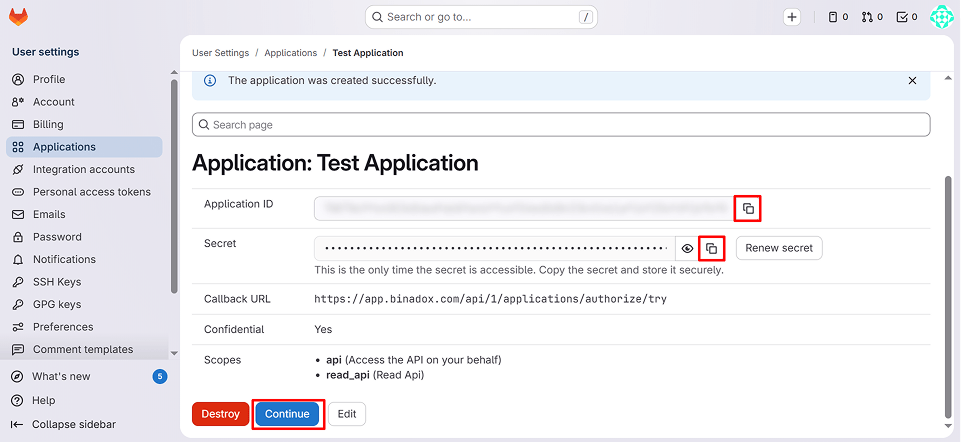Screen dimensions: 961x442
Task: Click Confidential value Yes
Action: click(x=323, y=330)
